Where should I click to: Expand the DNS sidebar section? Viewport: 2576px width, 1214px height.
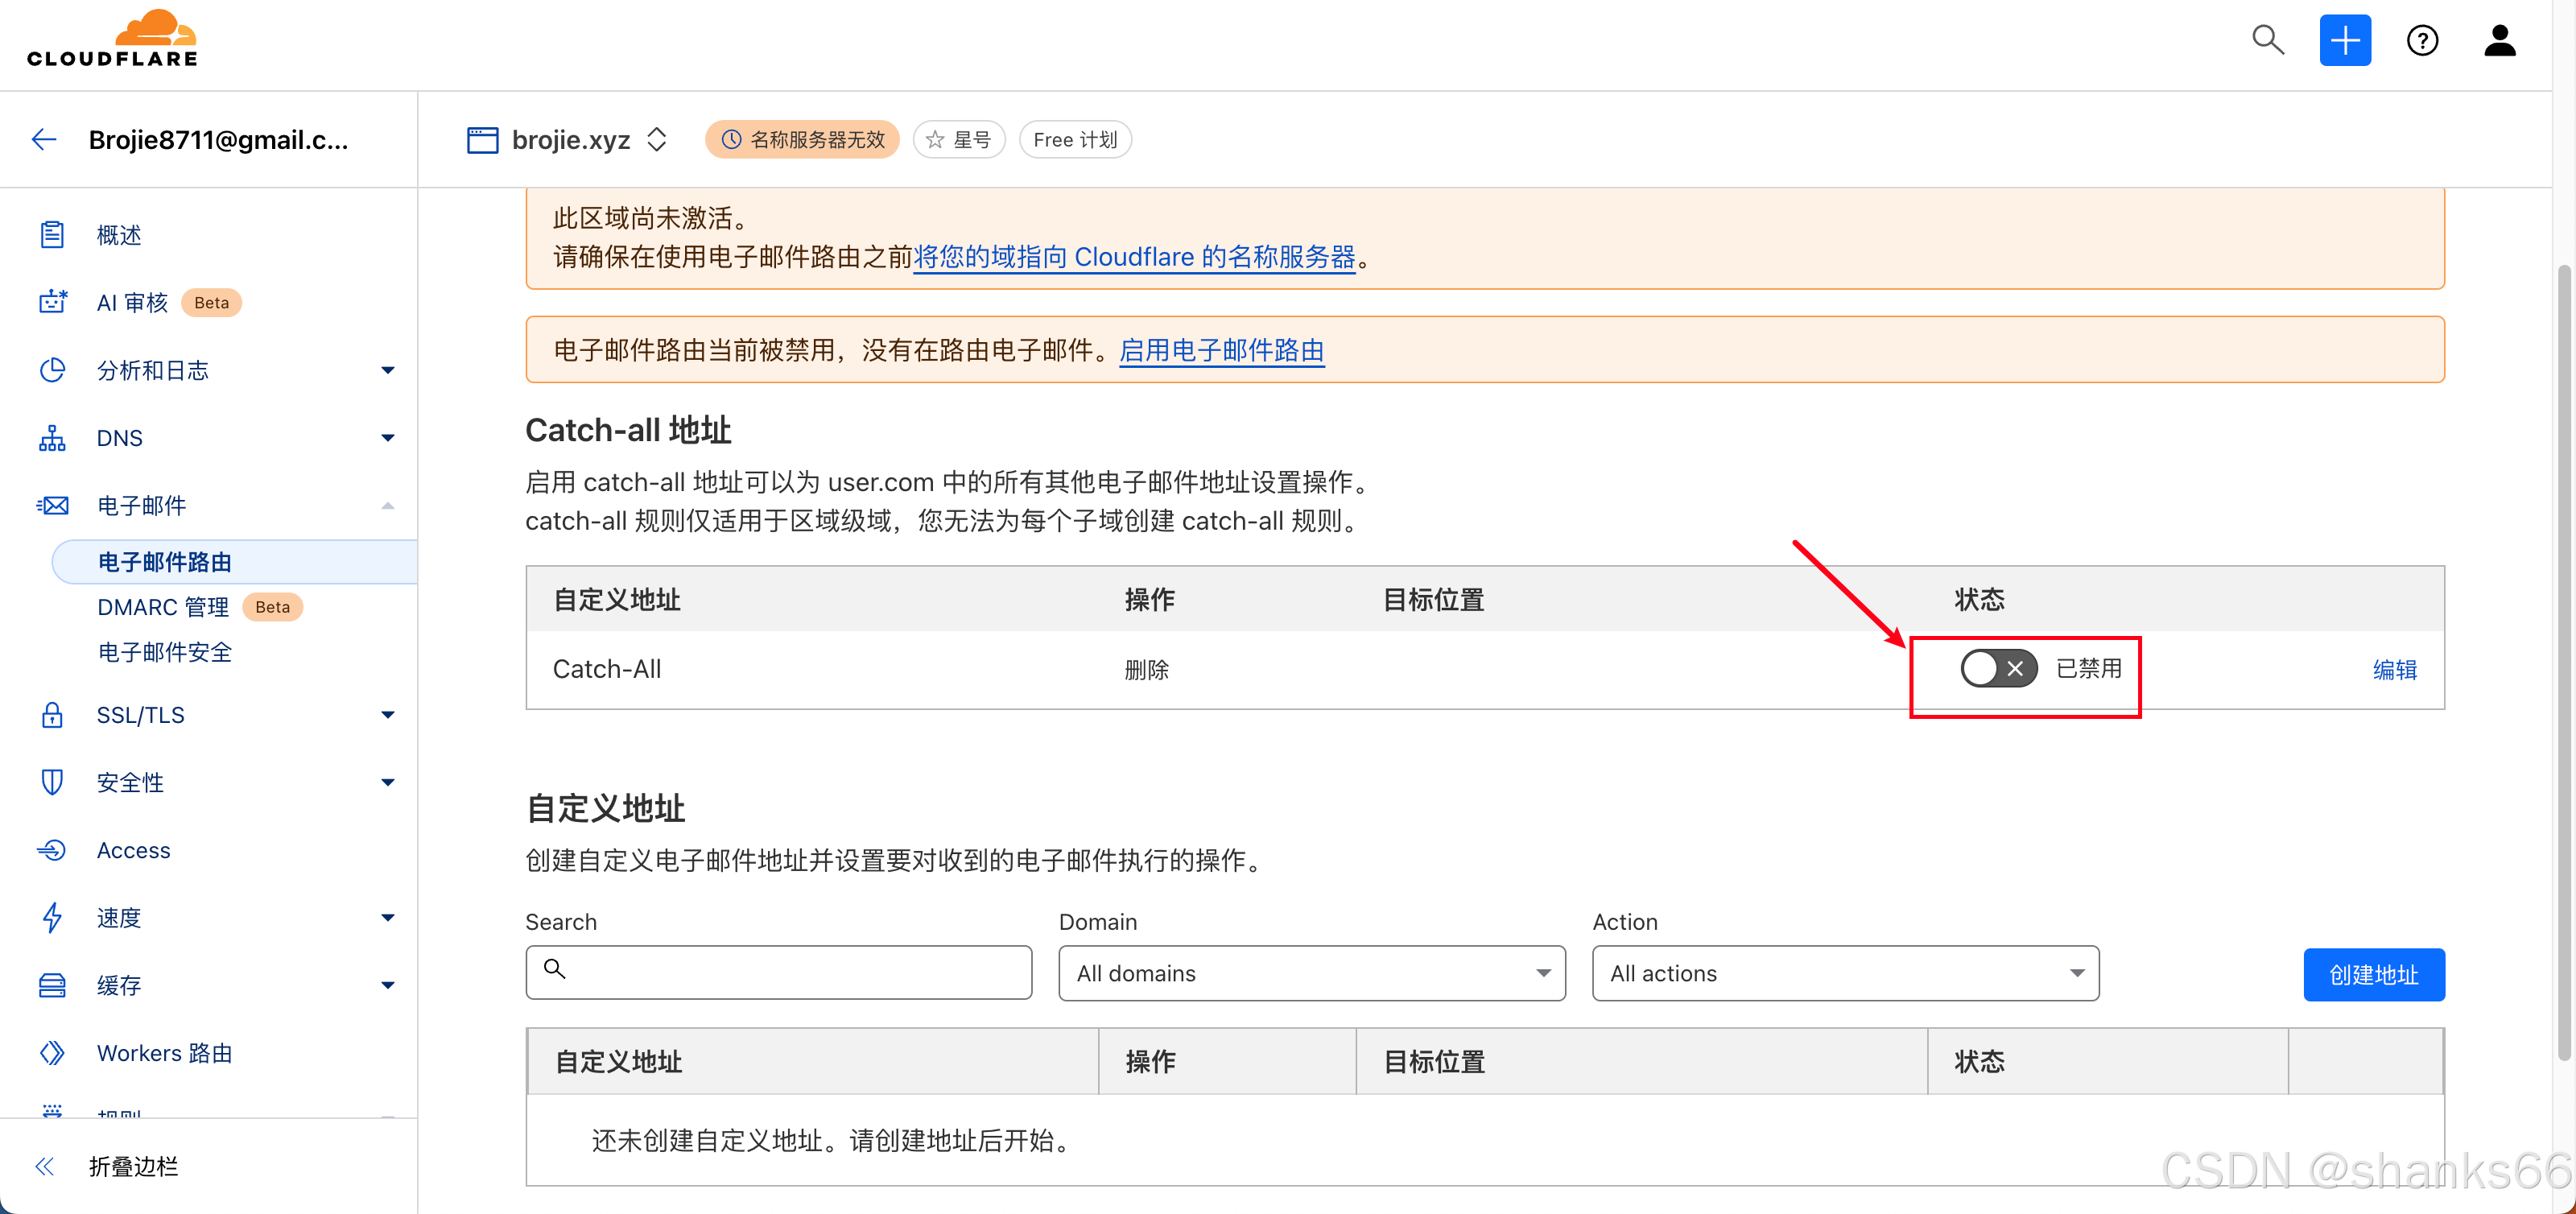388,438
